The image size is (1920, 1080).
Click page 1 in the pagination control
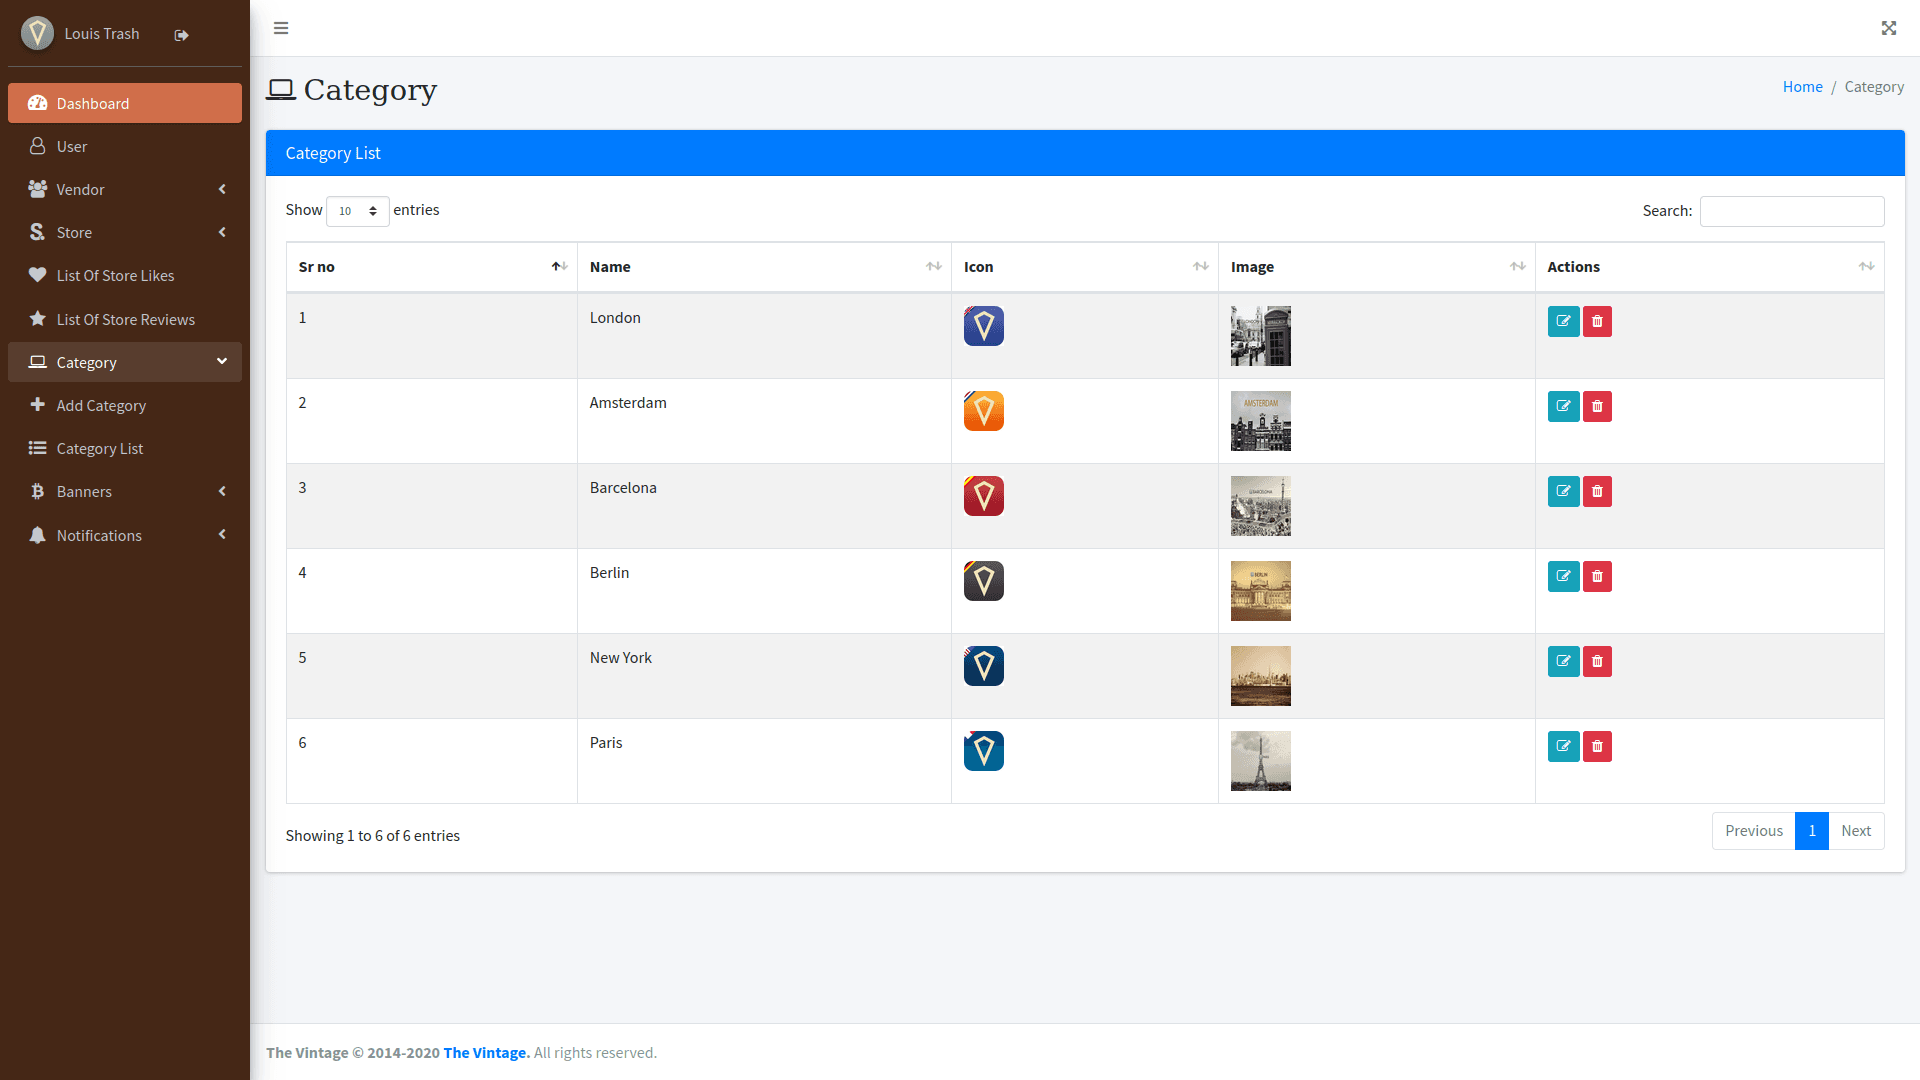(x=1813, y=830)
